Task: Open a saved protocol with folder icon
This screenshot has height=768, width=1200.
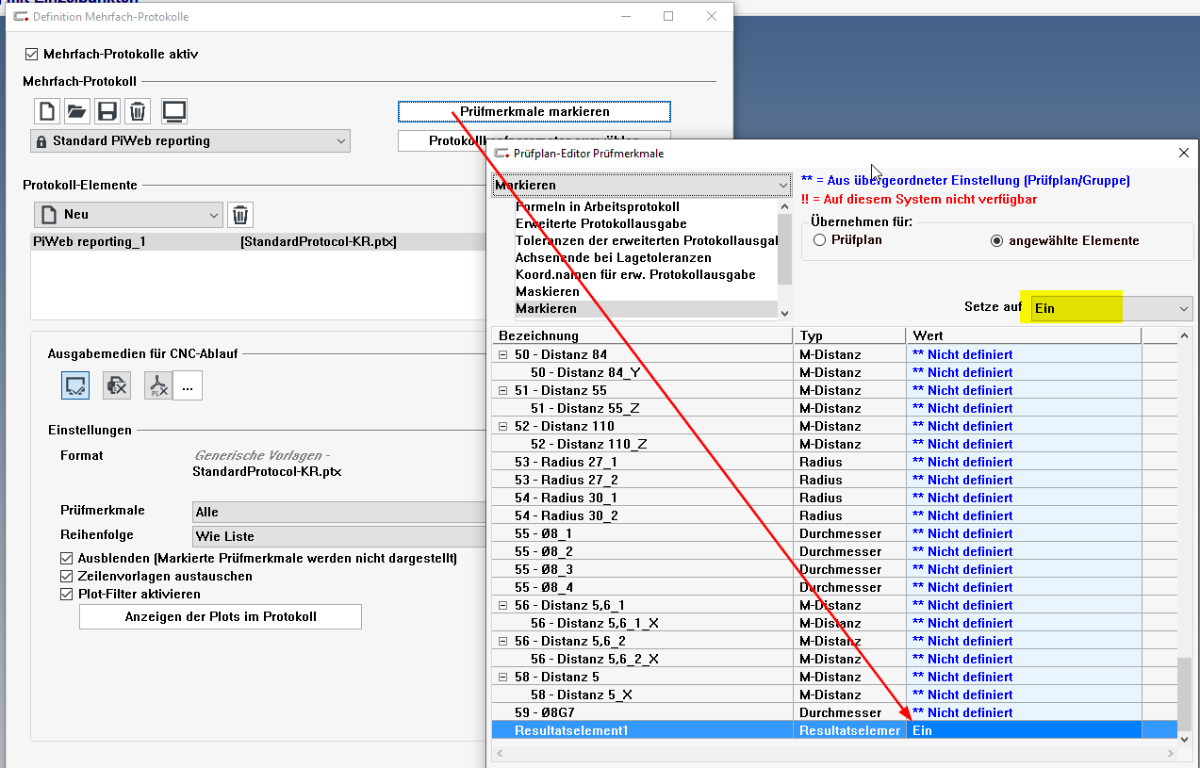Action: point(77,111)
